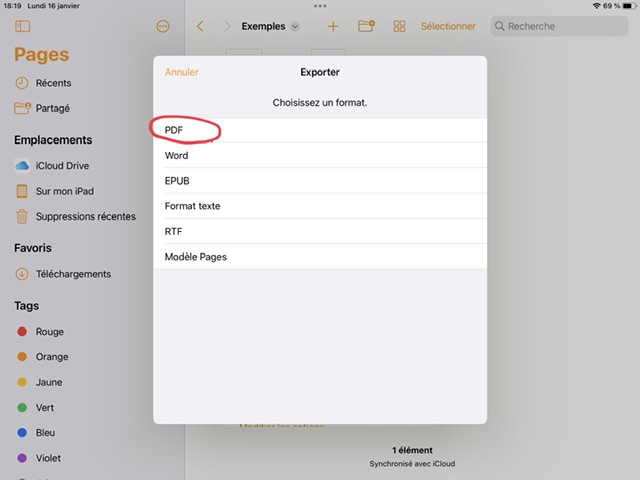Open iCloud Drive location
Image resolution: width=640 pixels, height=480 pixels.
pyautogui.click(x=62, y=166)
